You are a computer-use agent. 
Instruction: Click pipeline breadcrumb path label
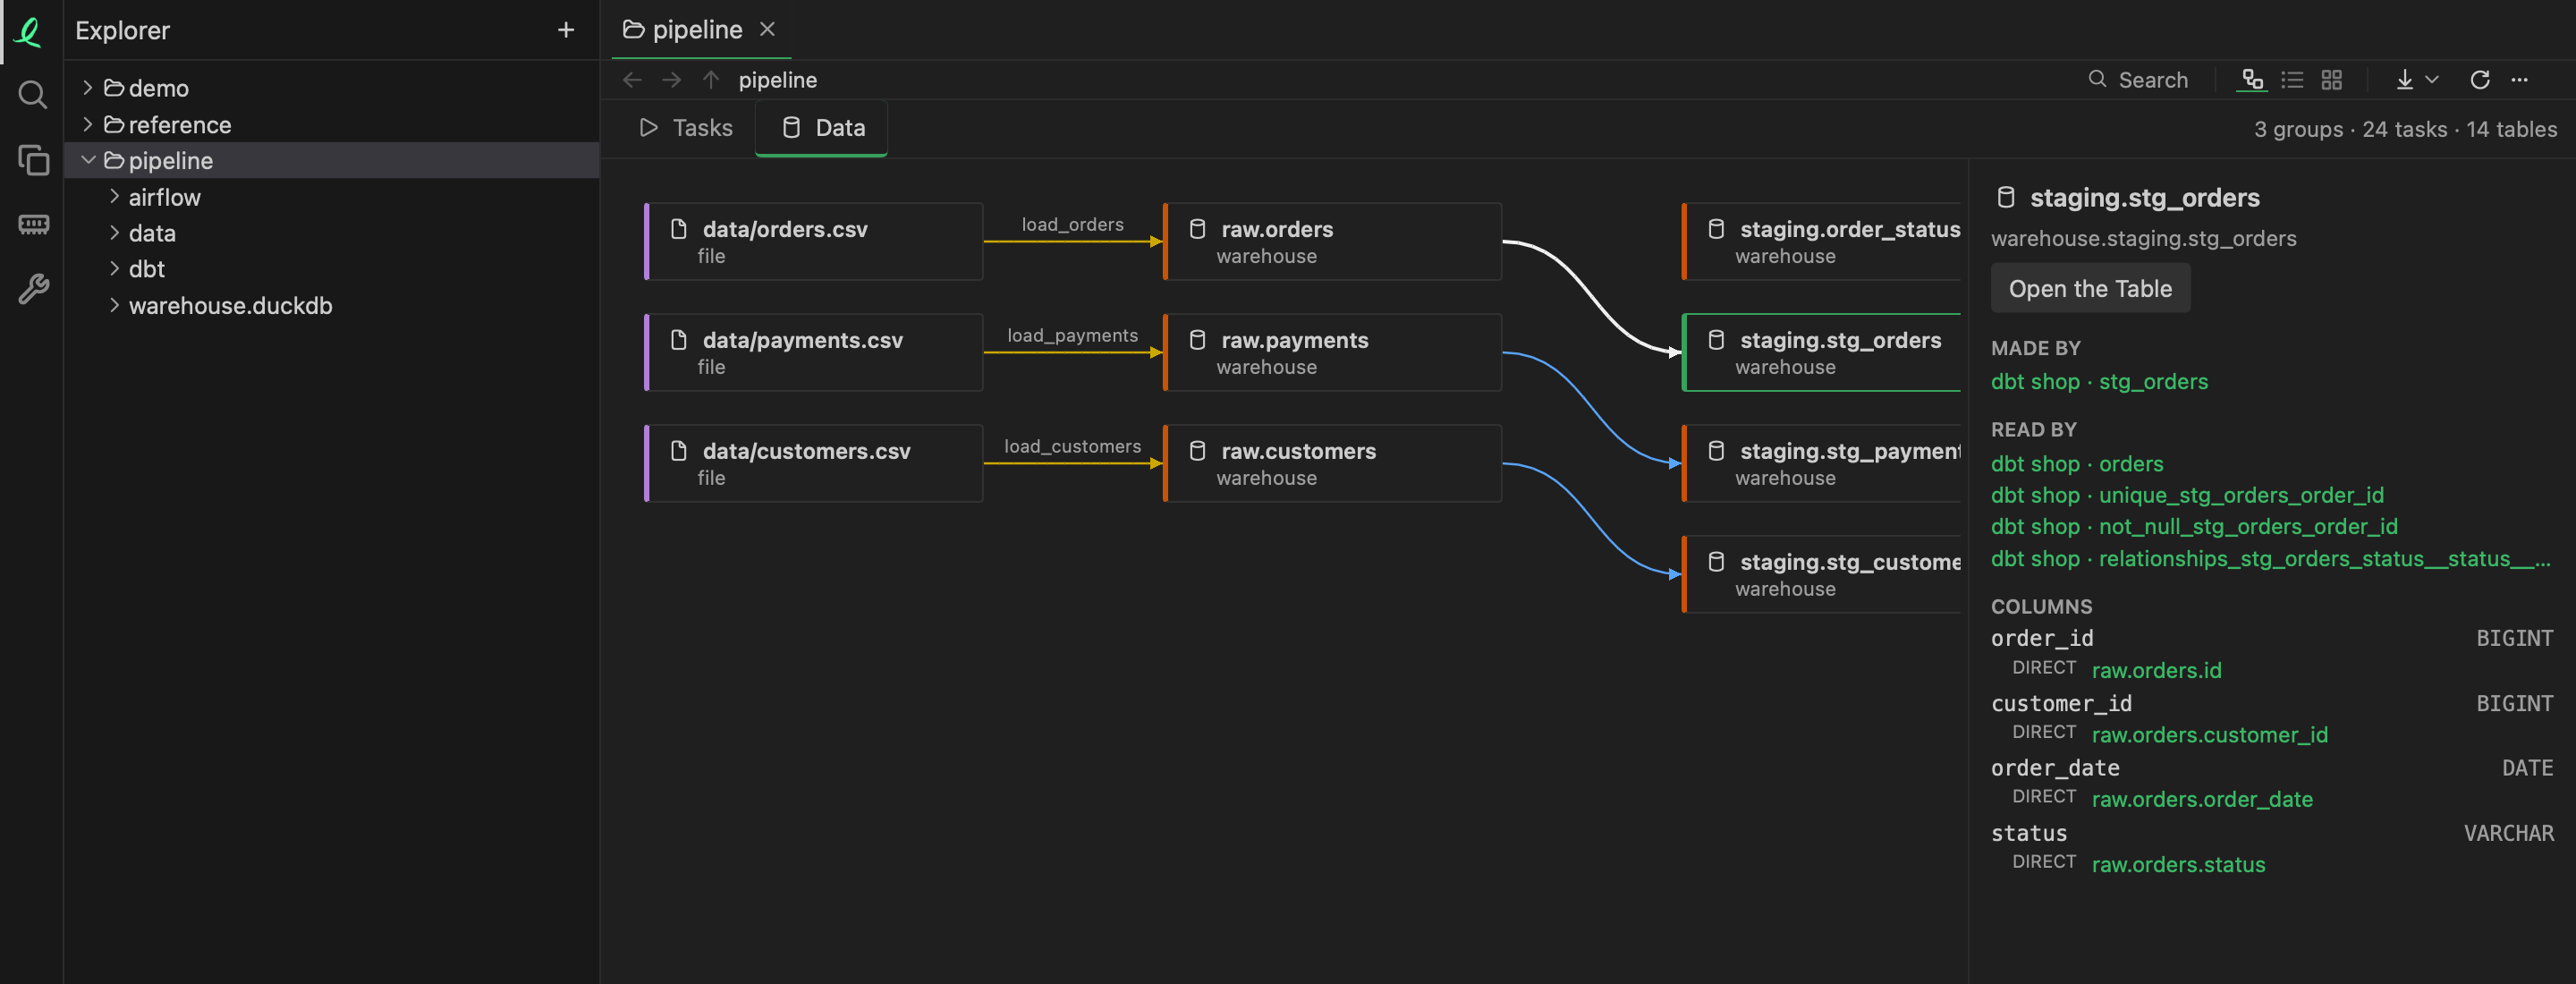coord(777,80)
